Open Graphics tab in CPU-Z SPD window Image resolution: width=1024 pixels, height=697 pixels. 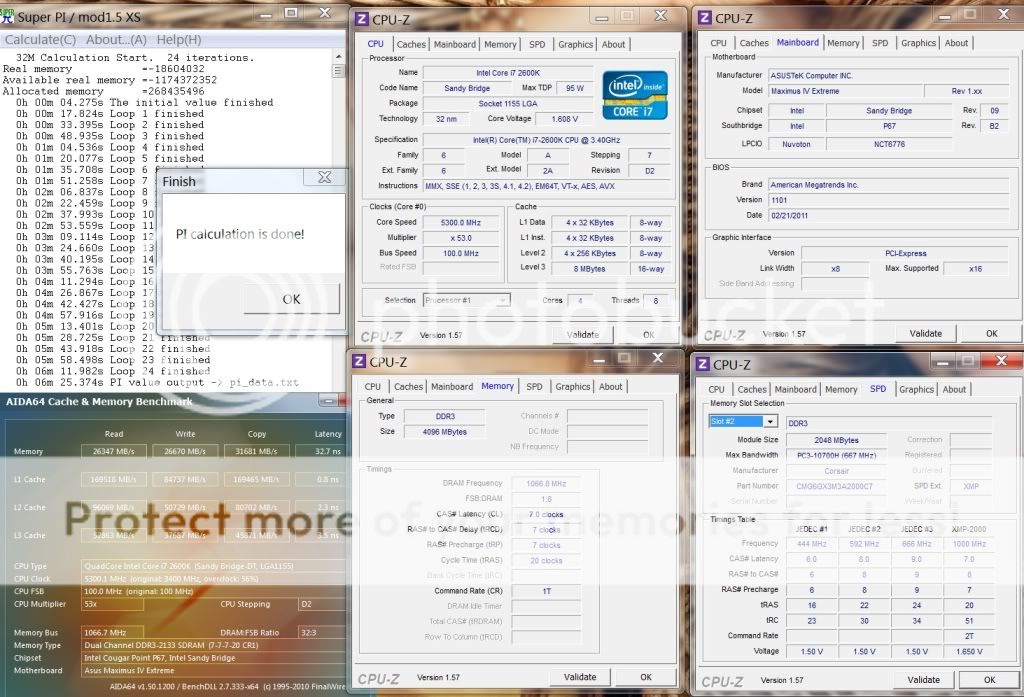[x=916, y=389]
